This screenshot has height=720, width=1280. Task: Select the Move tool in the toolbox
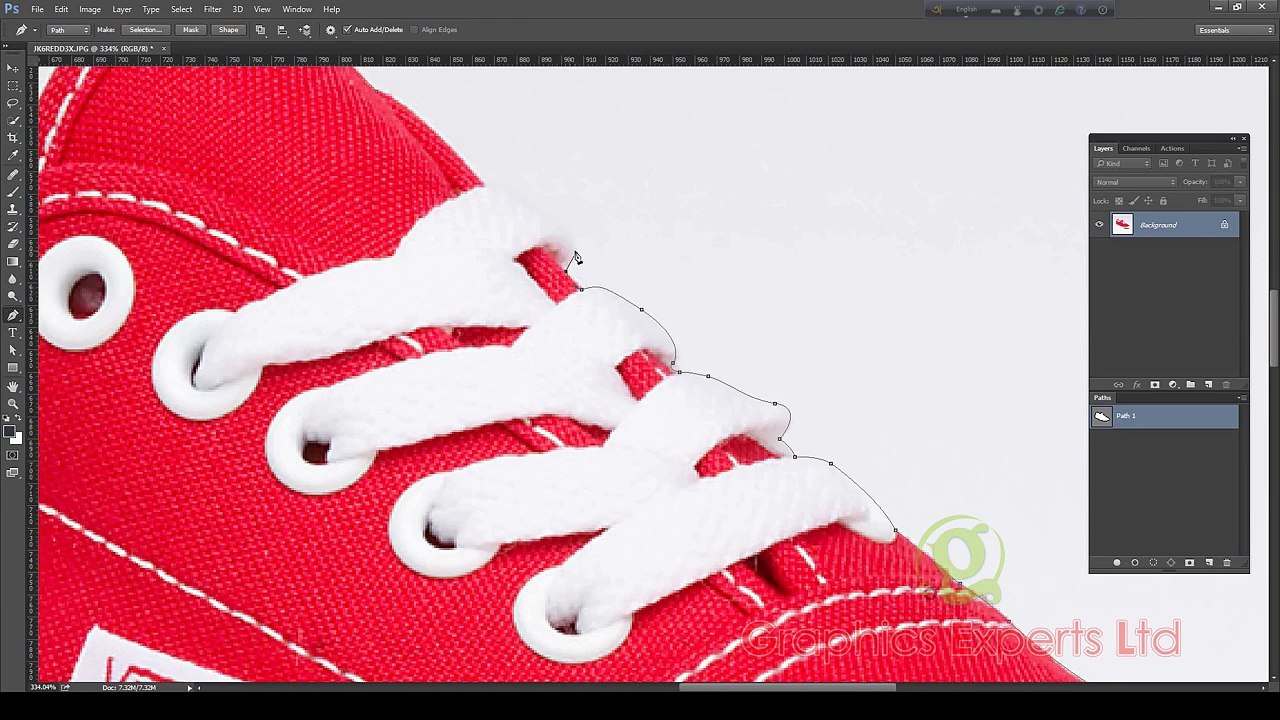[x=13, y=67]
